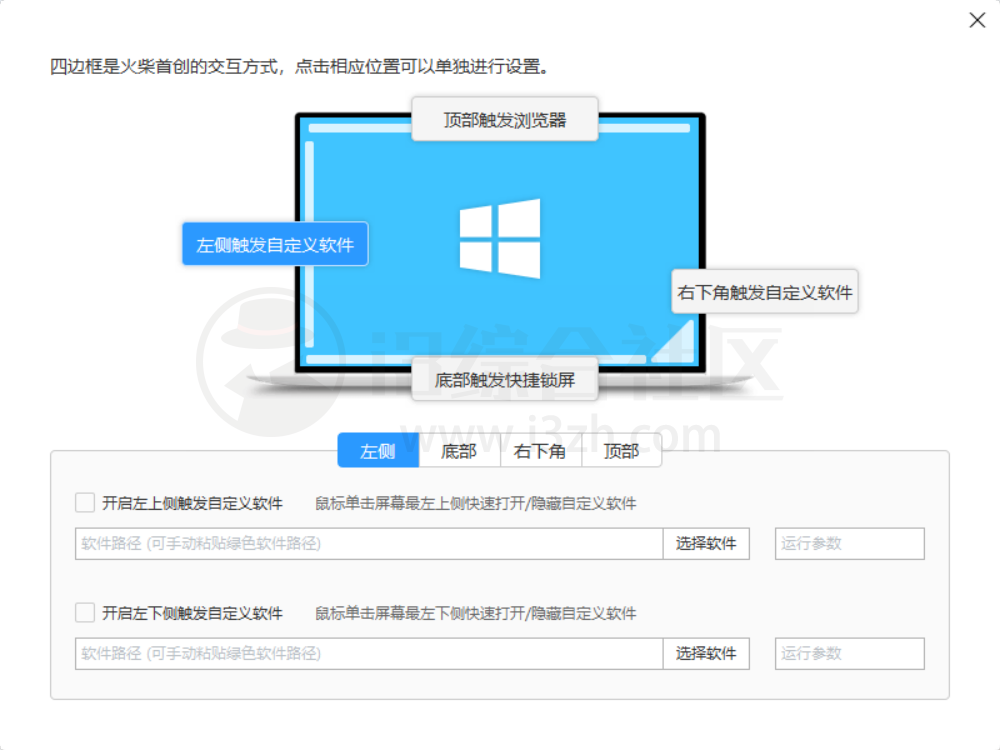Screen dimensions: 1000x750
Task: Select the 左侧触发自定义软件 blue label
Action: pyautogui.click(x=275, y=244)
